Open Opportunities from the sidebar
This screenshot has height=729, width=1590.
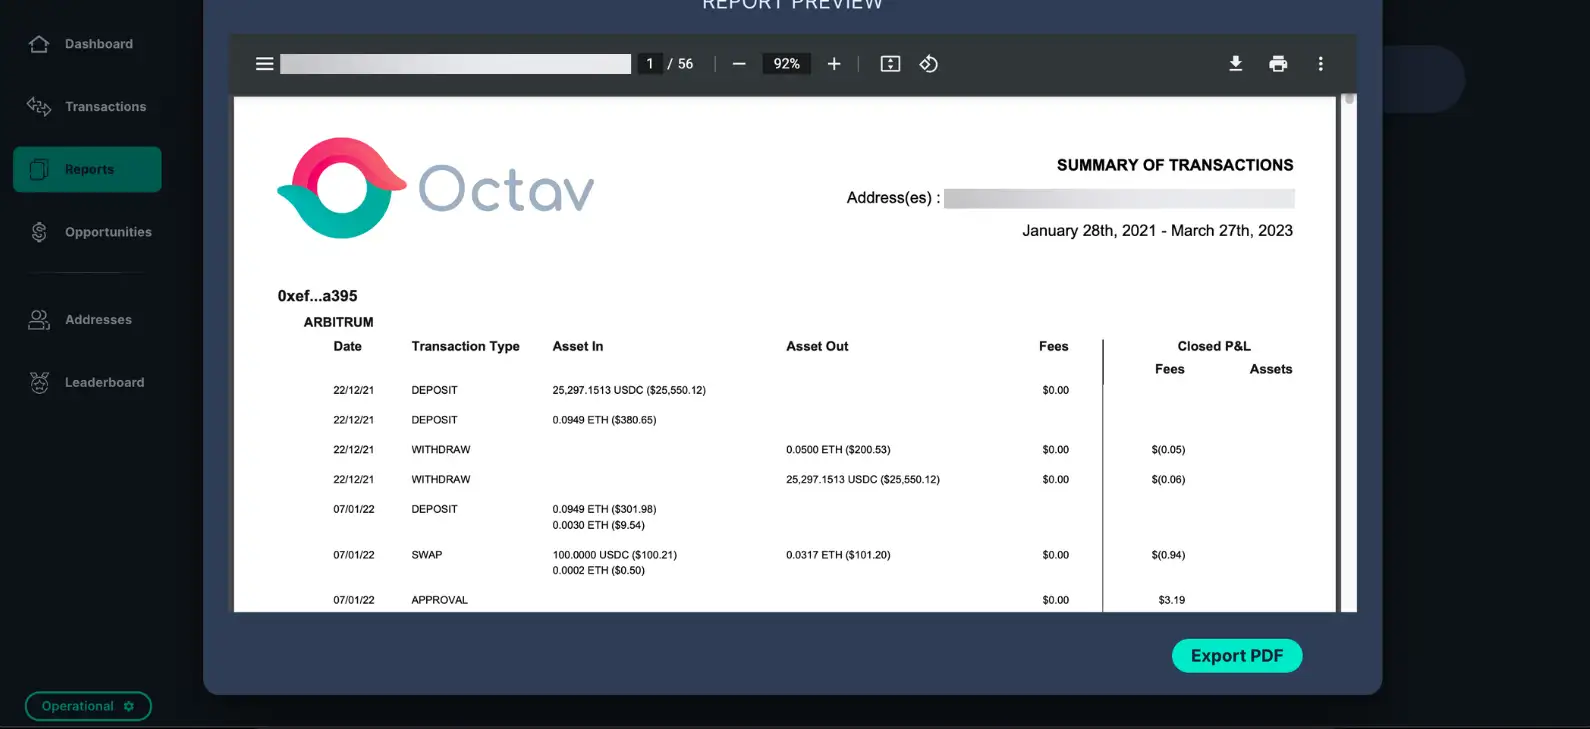108,232
